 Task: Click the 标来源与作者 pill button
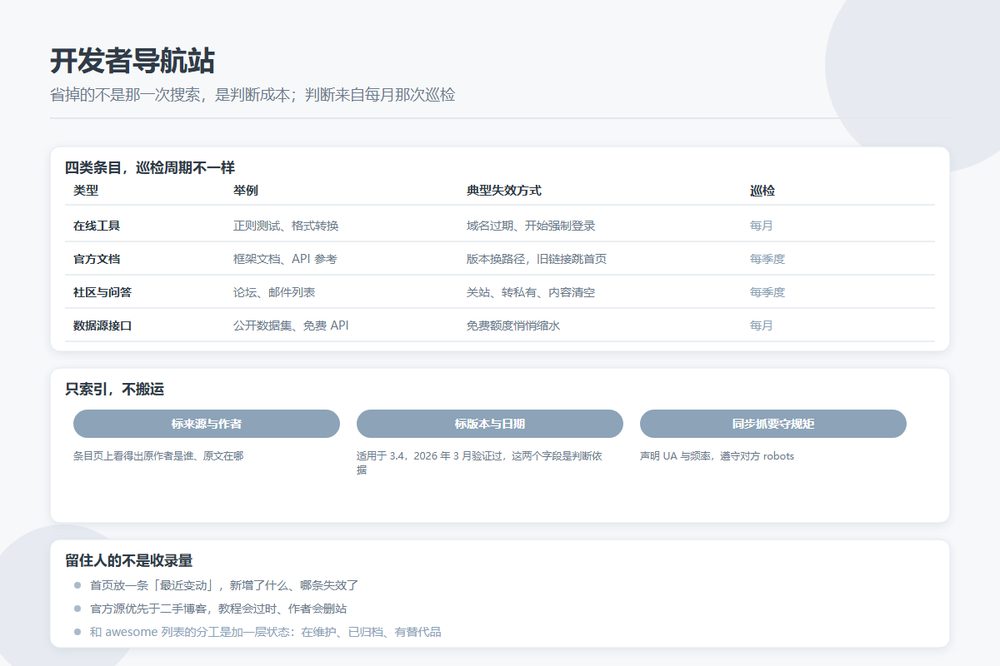click(206, 424)
